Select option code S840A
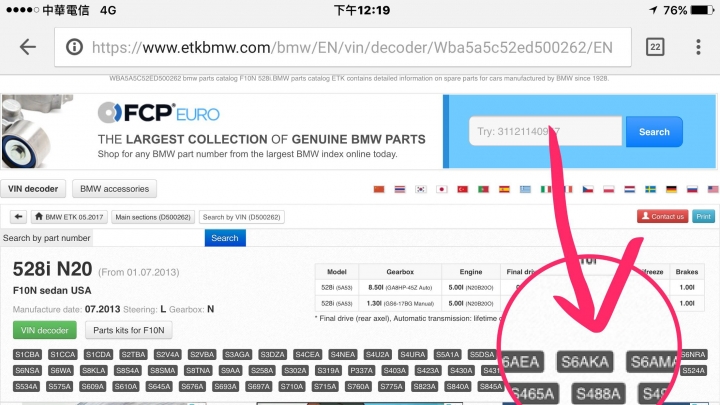720x405 pixels. point(458,387)
